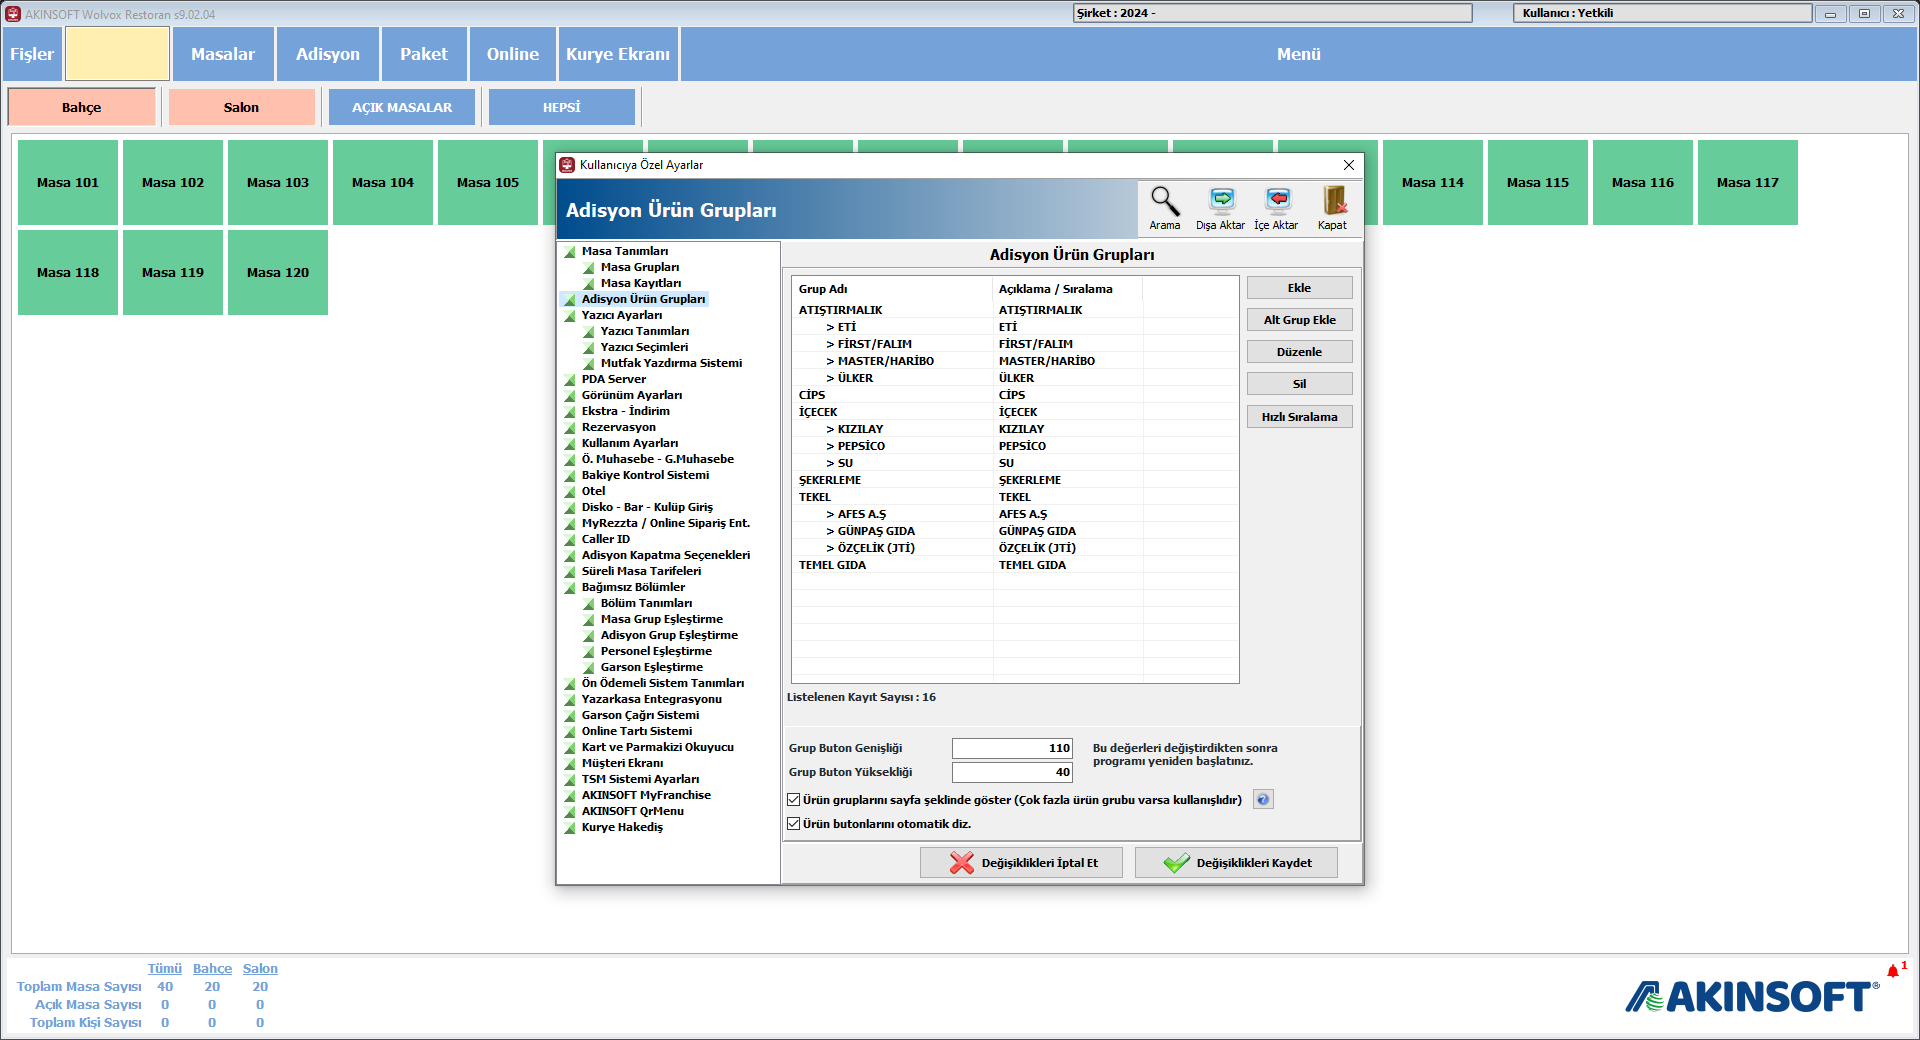The image size is (1920, 1040).
Task: Click the tree icon beside Otel
Action: (570, 492)
